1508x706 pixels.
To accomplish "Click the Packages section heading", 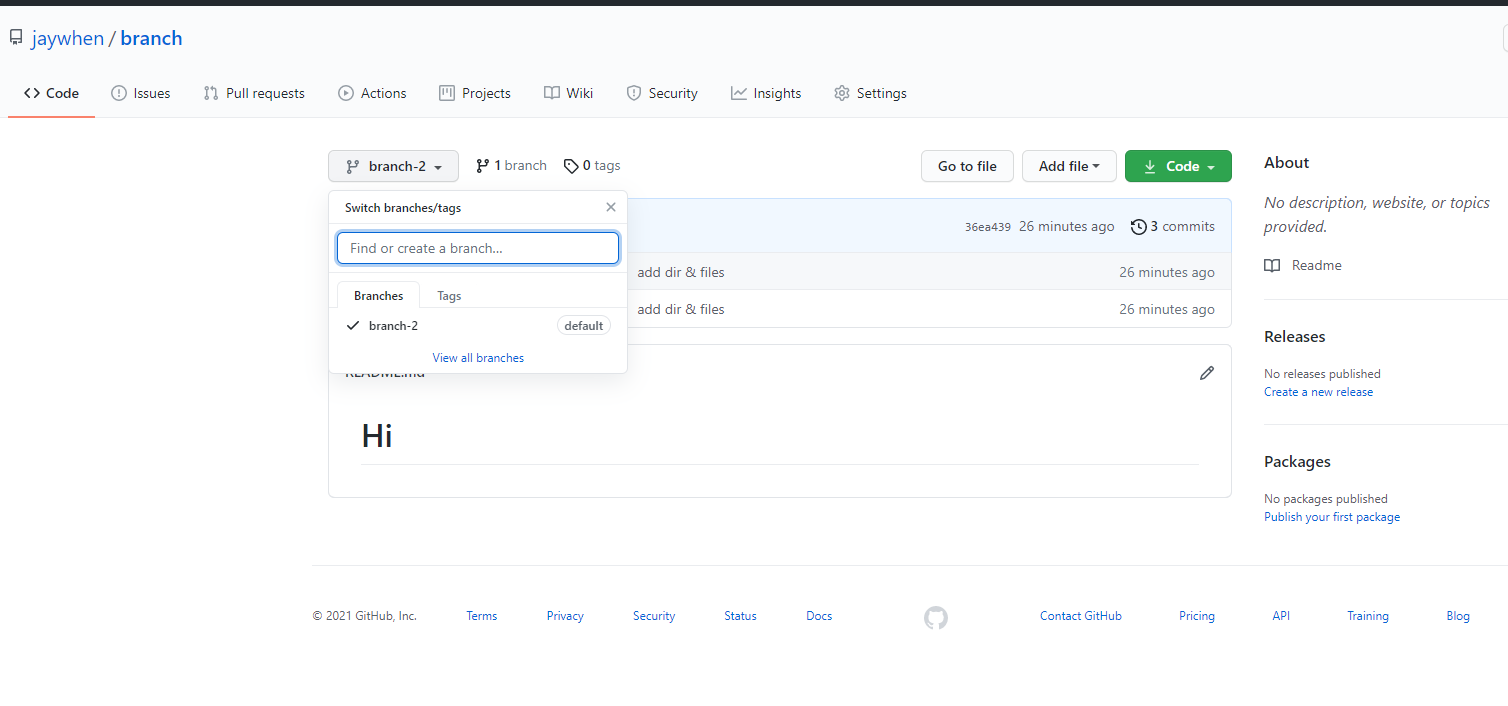I will click(x=1297, y=462).
